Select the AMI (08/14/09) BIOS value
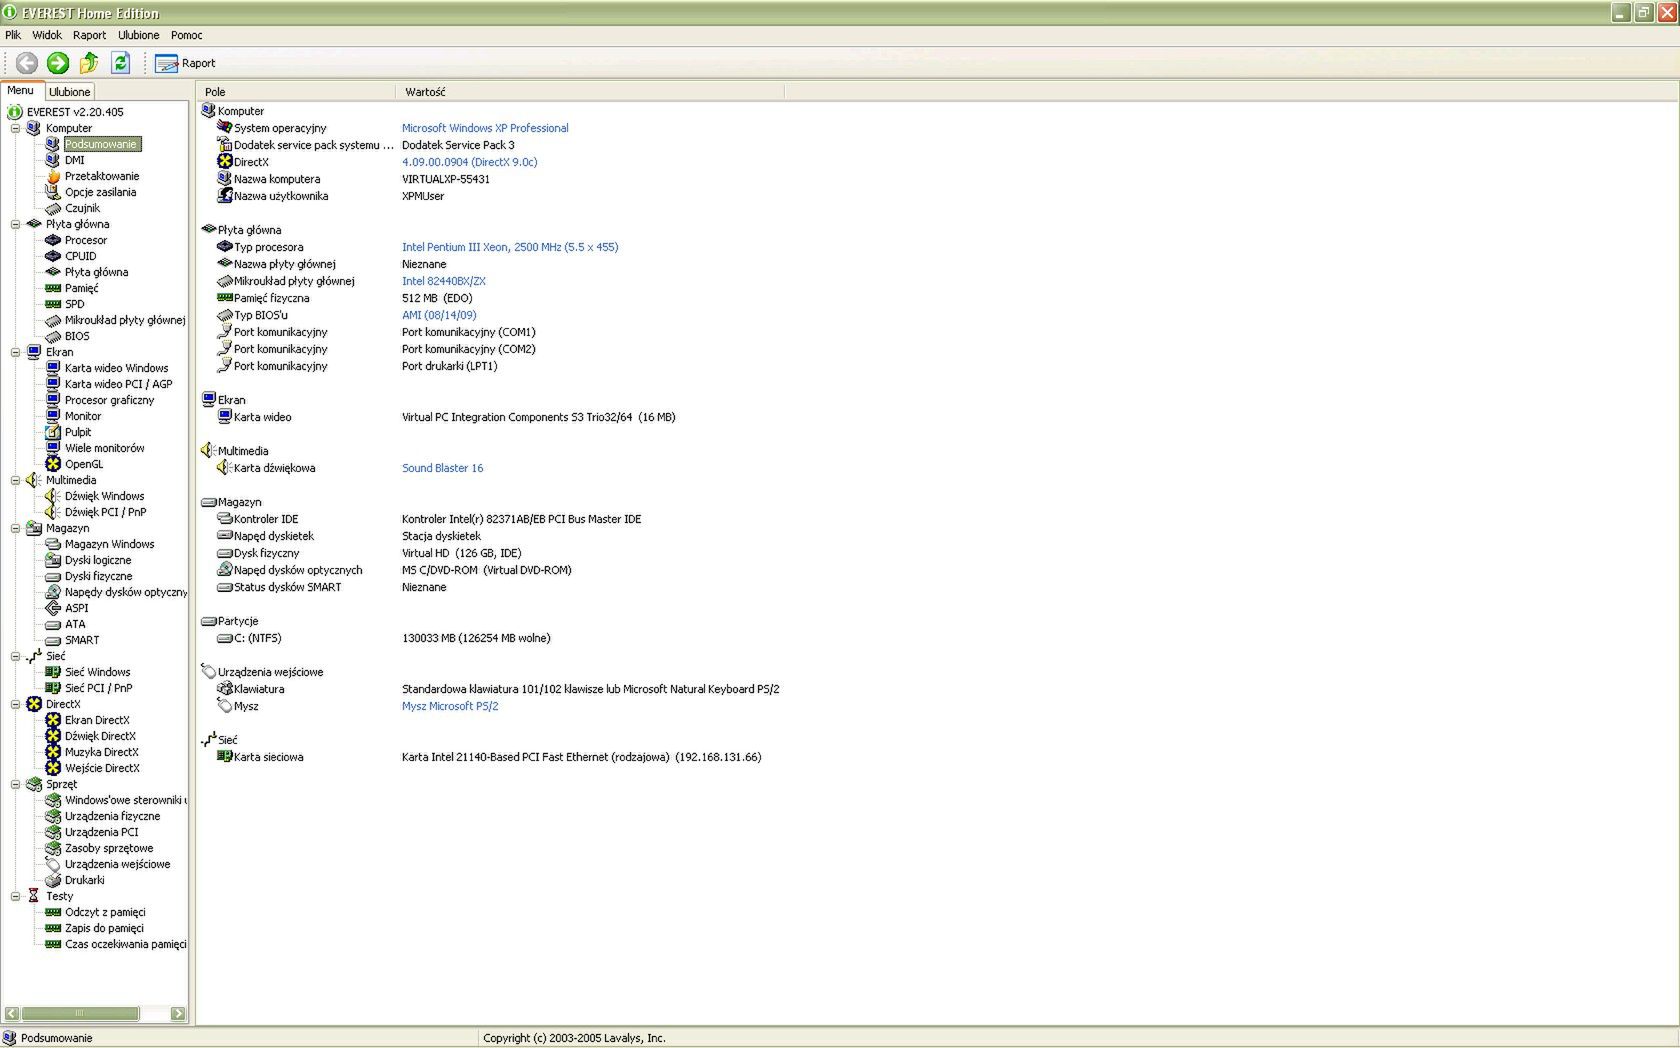This screenshot has width=1680, height=1048. click(x=439, y=315)
